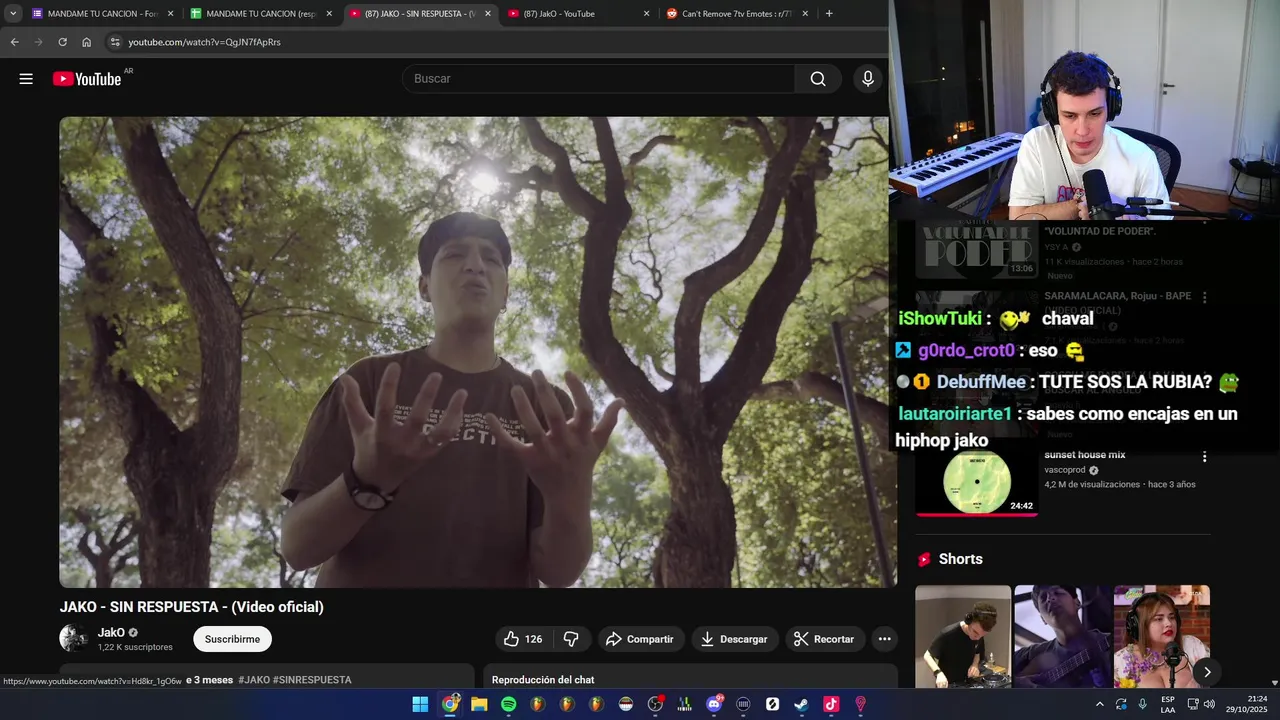
Task: Click the #JAKO hashtag
Action: tap(254, 680)
